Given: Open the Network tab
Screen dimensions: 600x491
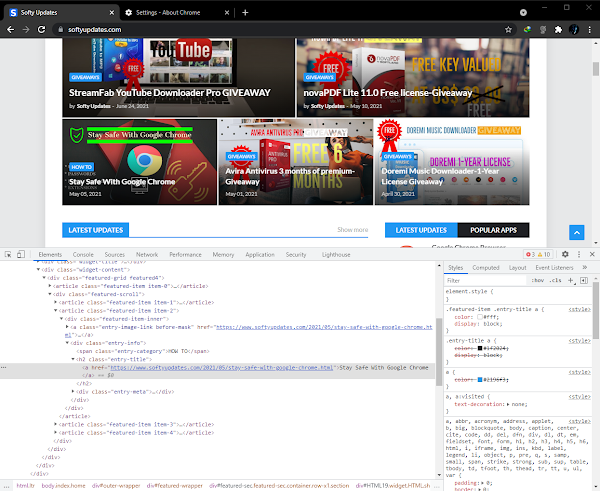Looking at the screenshot, I should (x=147, y=254).
